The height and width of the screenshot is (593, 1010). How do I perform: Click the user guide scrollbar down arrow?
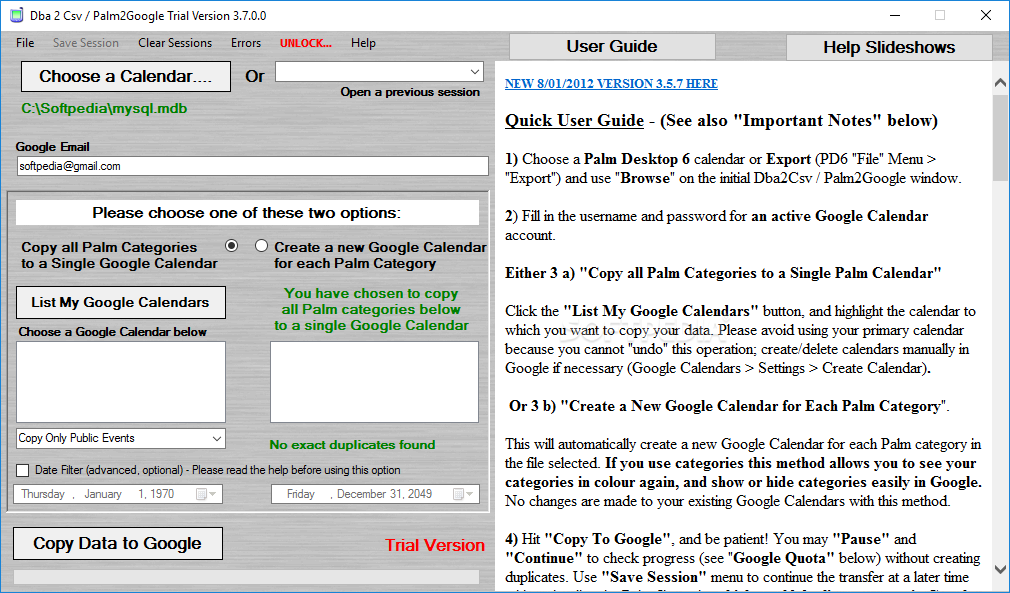click(x=1000, y=570)
